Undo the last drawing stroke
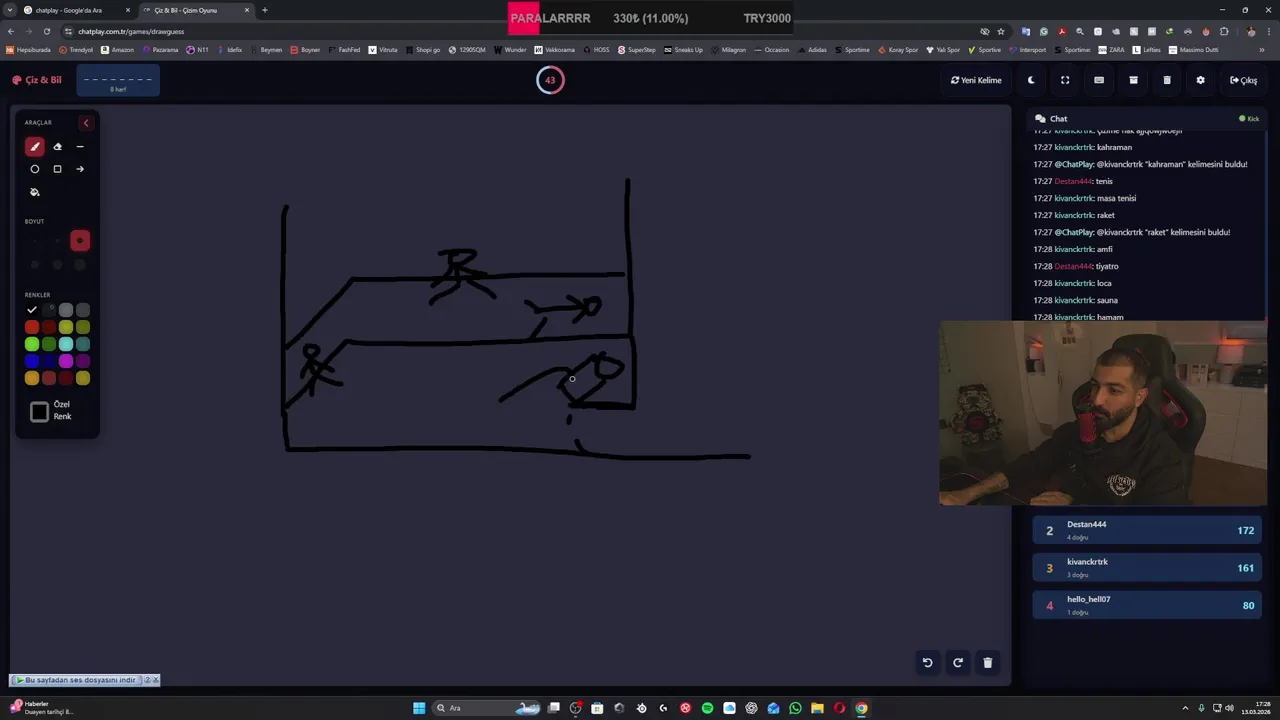 click(927, 662)
